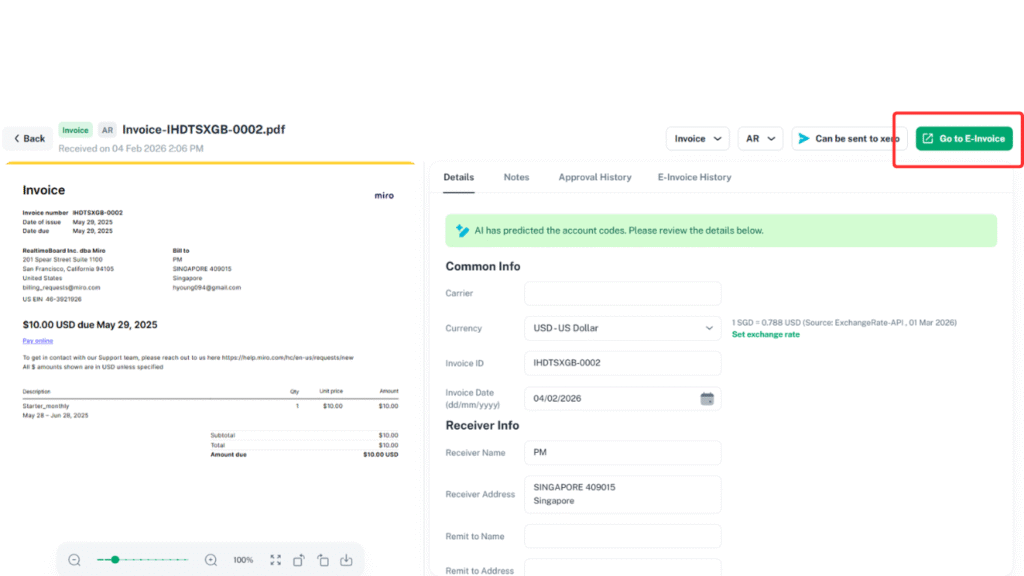Click the Invoice ID input field
This screenshot has height=576, width=1024.
(x=622, y=363)
